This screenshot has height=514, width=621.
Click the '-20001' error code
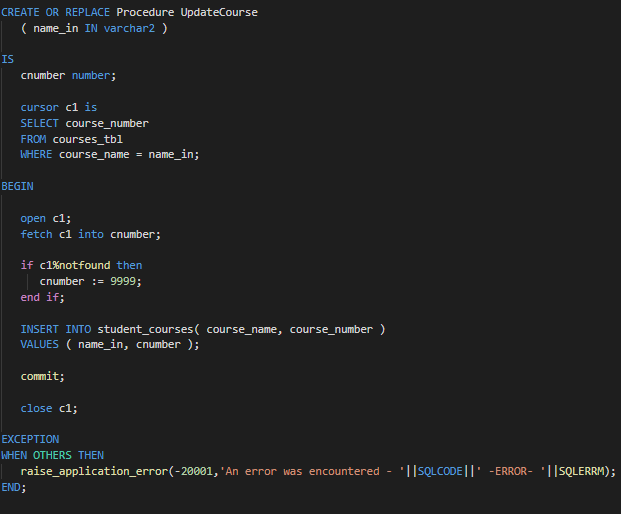[194, 471]
